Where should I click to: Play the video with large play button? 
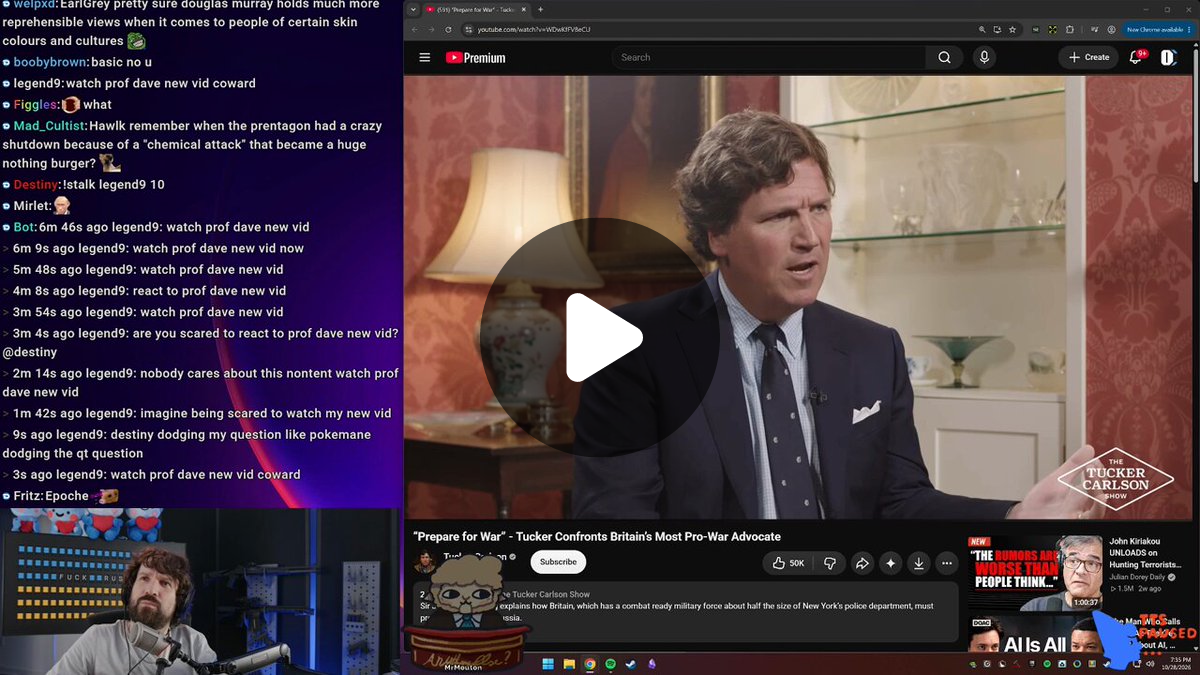pyautogui.click(x=602, y=338)
